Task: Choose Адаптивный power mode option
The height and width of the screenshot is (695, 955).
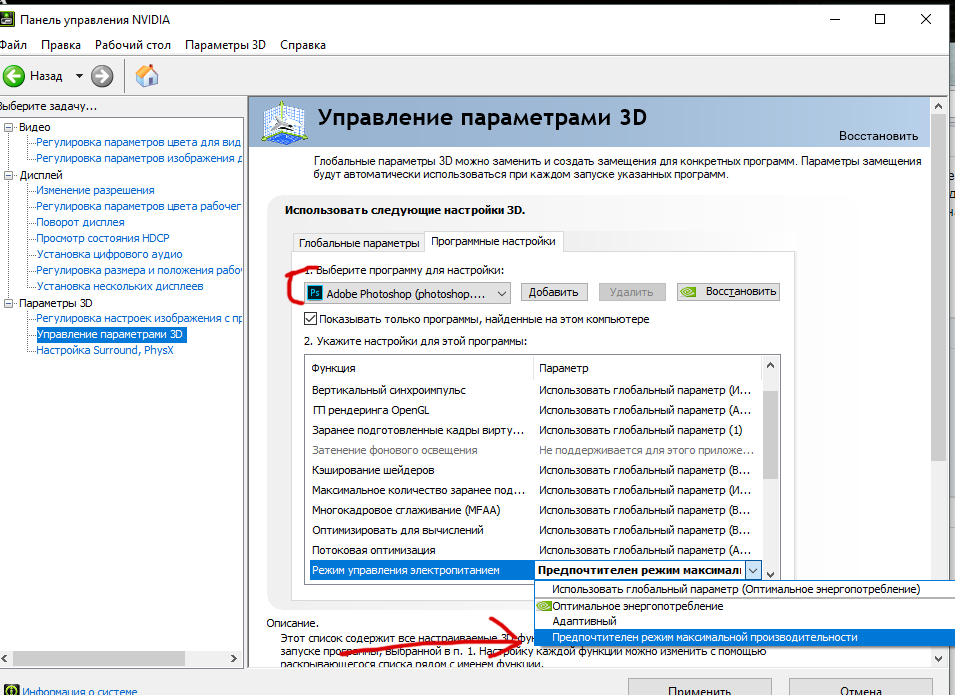Action: pos(744,621)
